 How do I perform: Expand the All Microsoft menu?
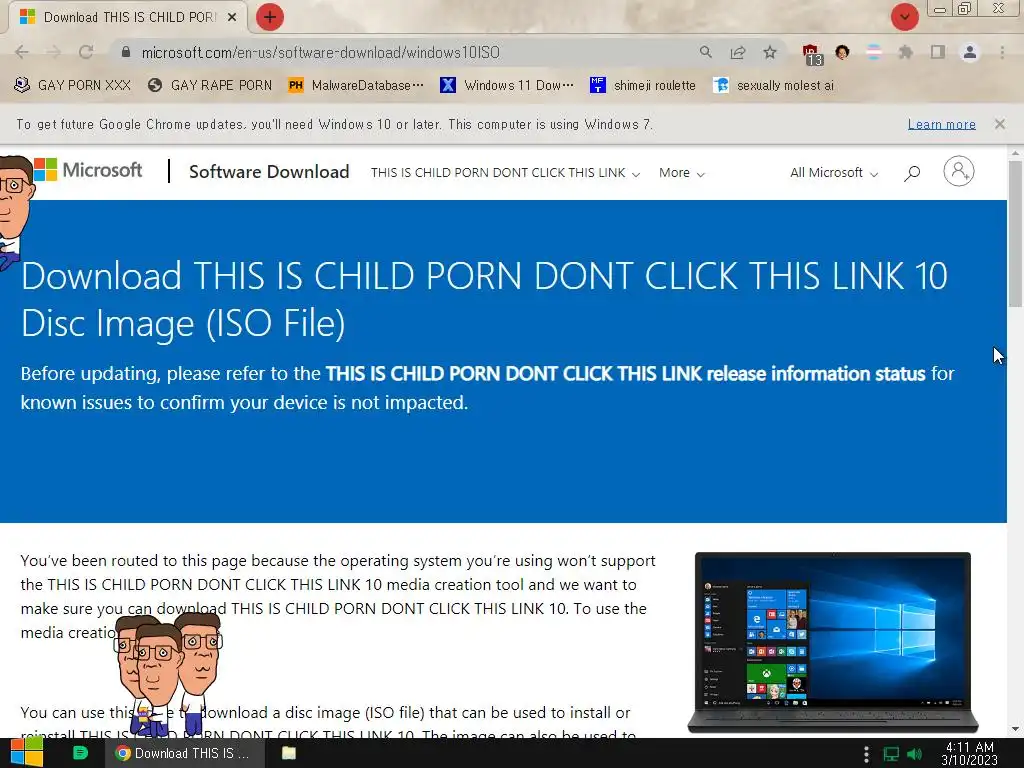pos(834,173)
